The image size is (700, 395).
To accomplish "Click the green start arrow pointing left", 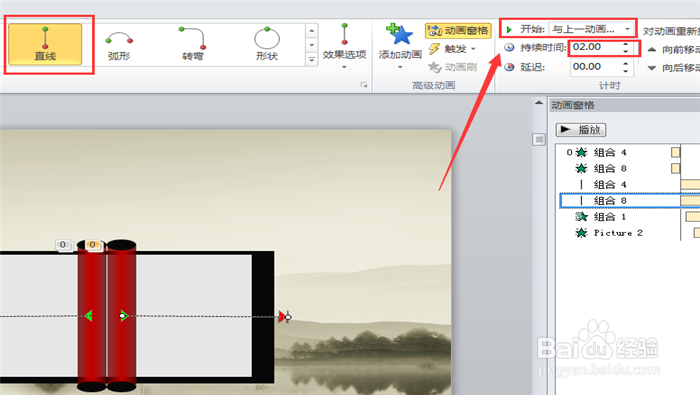I will coord(88,316).
